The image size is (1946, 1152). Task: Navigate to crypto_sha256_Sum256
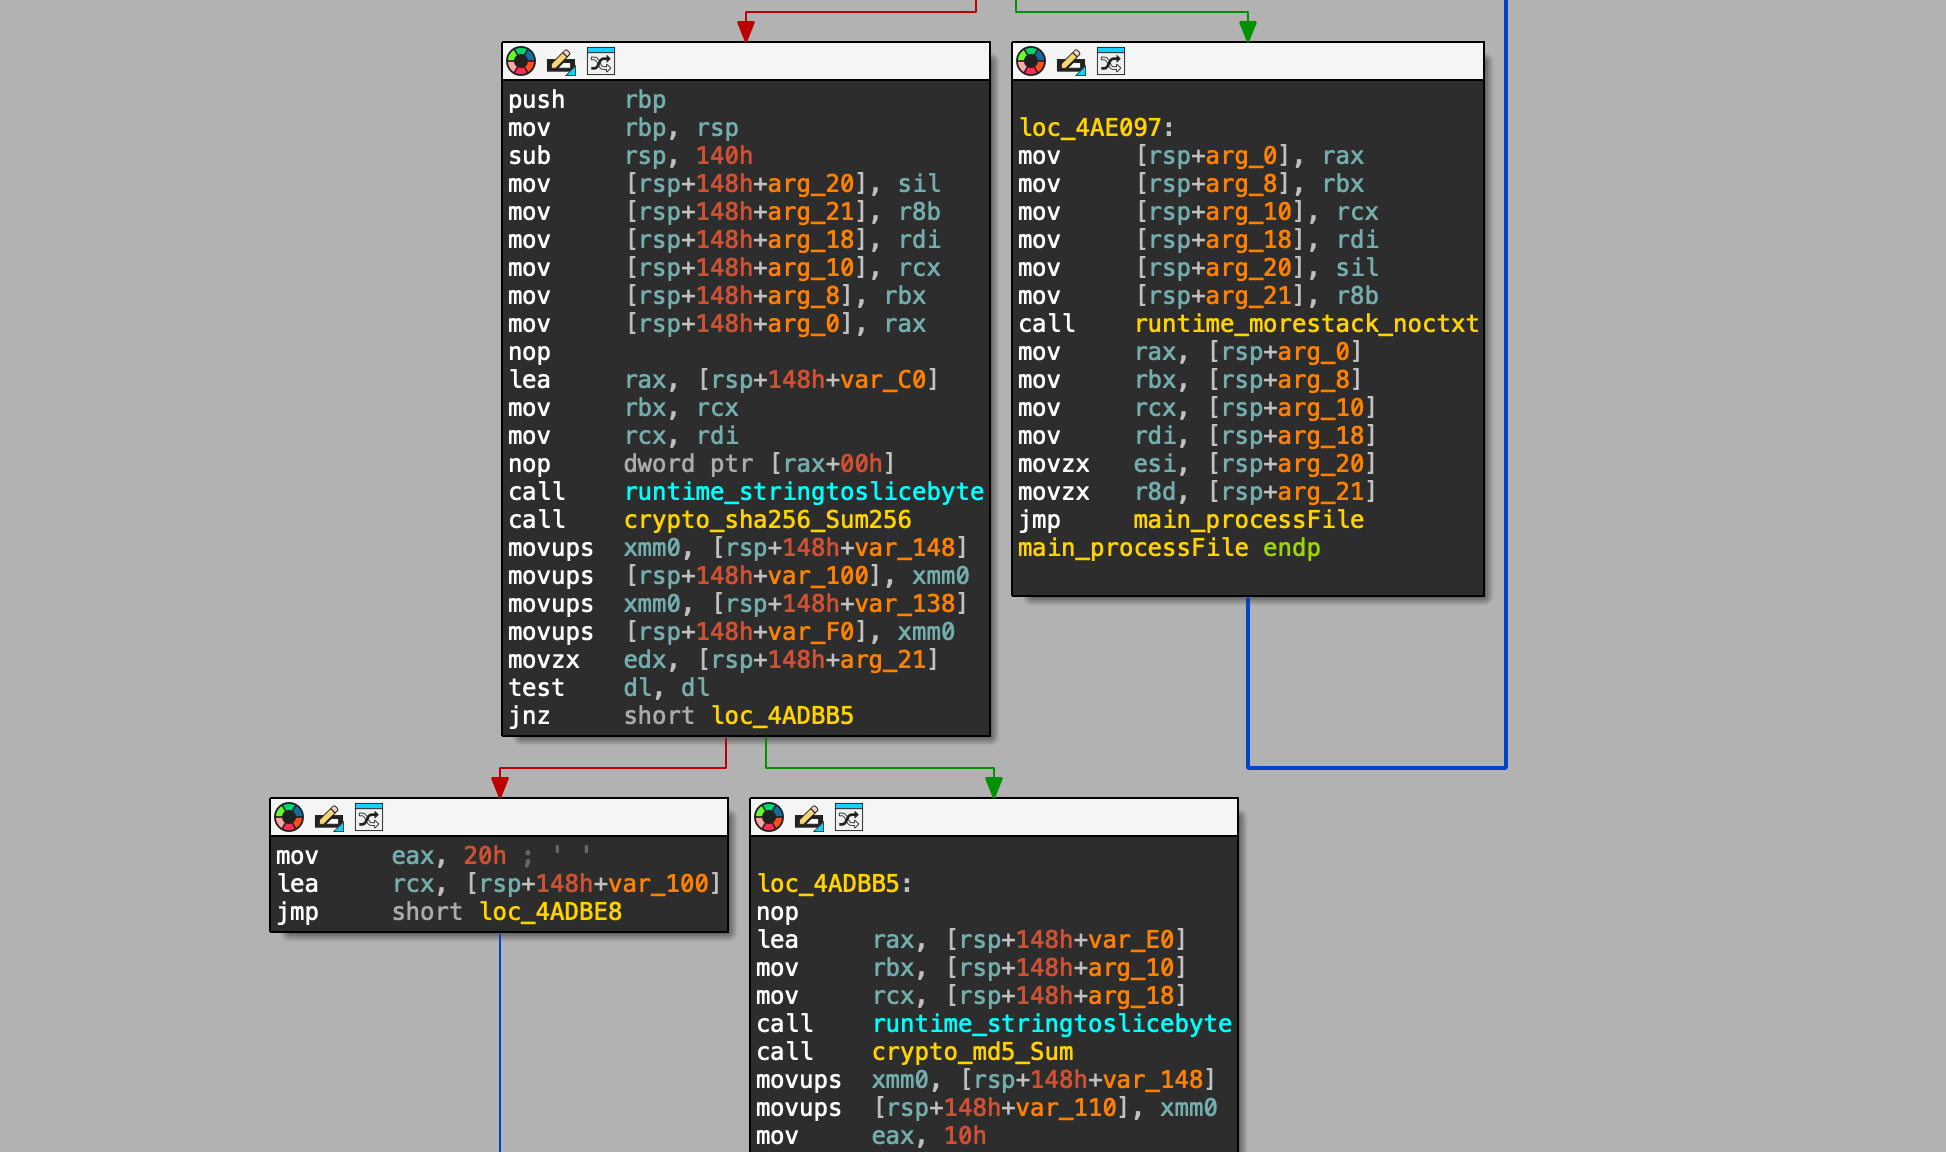coord(767,519)
